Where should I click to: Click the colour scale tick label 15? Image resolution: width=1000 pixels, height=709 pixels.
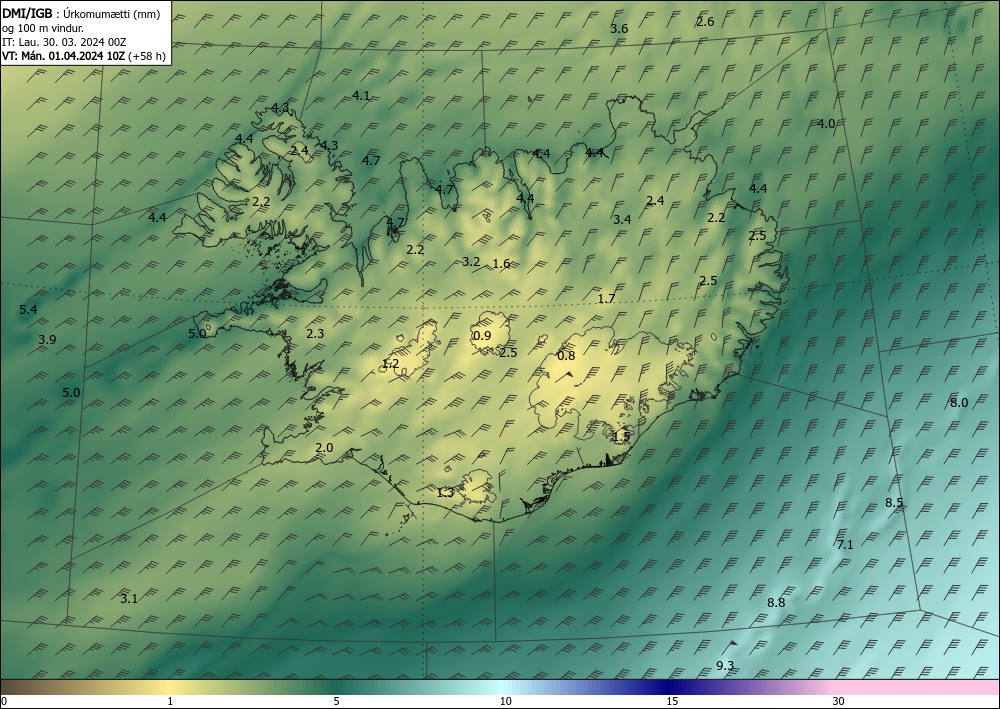pyautogui.click(x=672, y=702)
